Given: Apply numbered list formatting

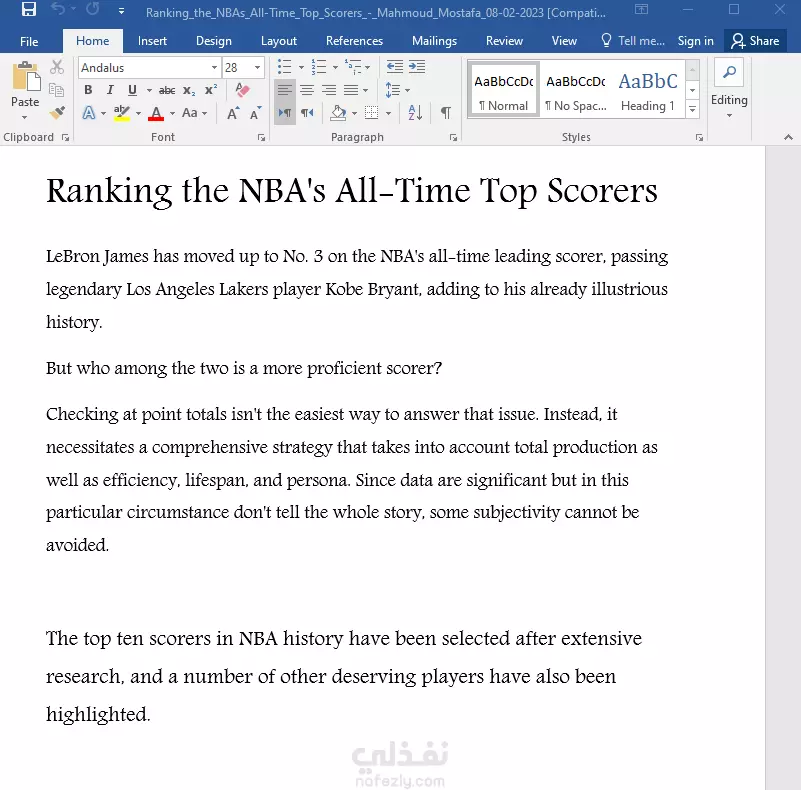Looking at the screenshot, I should pyautogui.click(x=319, y=67).
